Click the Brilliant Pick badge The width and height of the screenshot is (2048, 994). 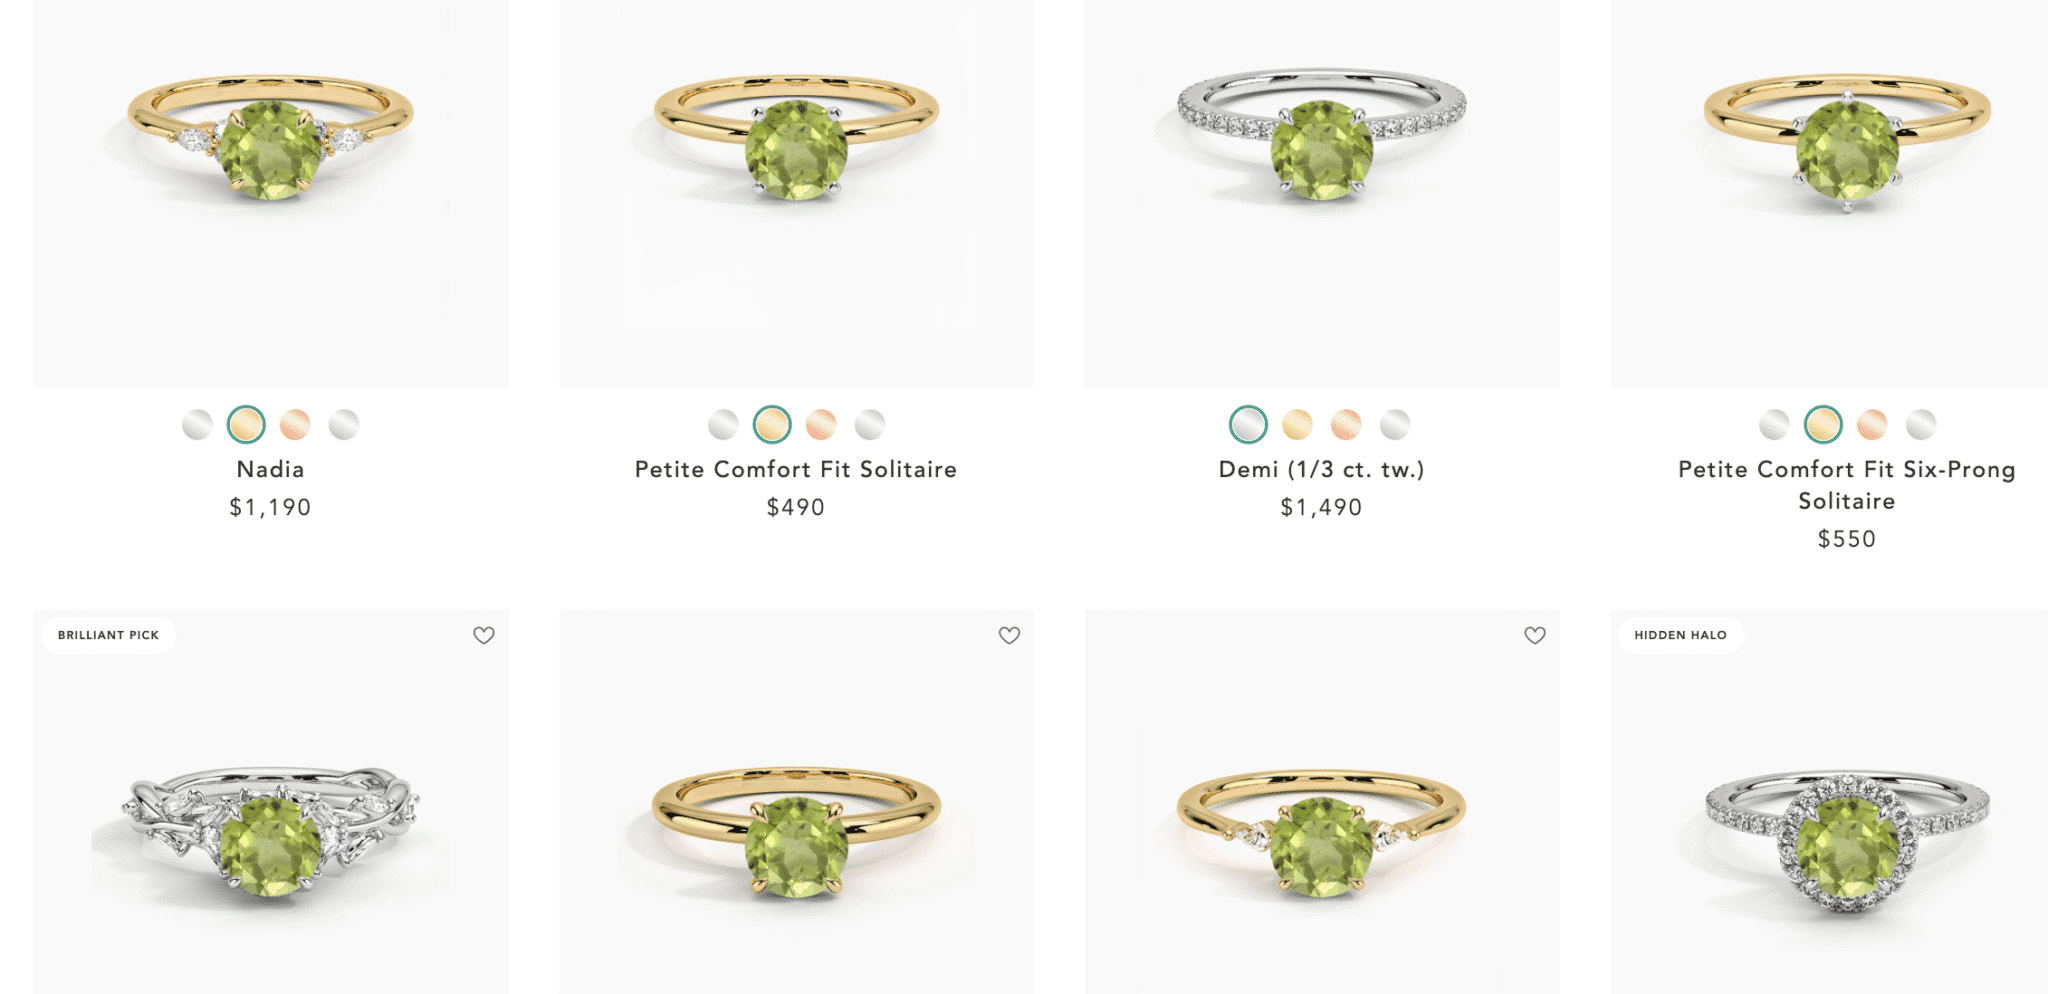[x=109, y=635]
